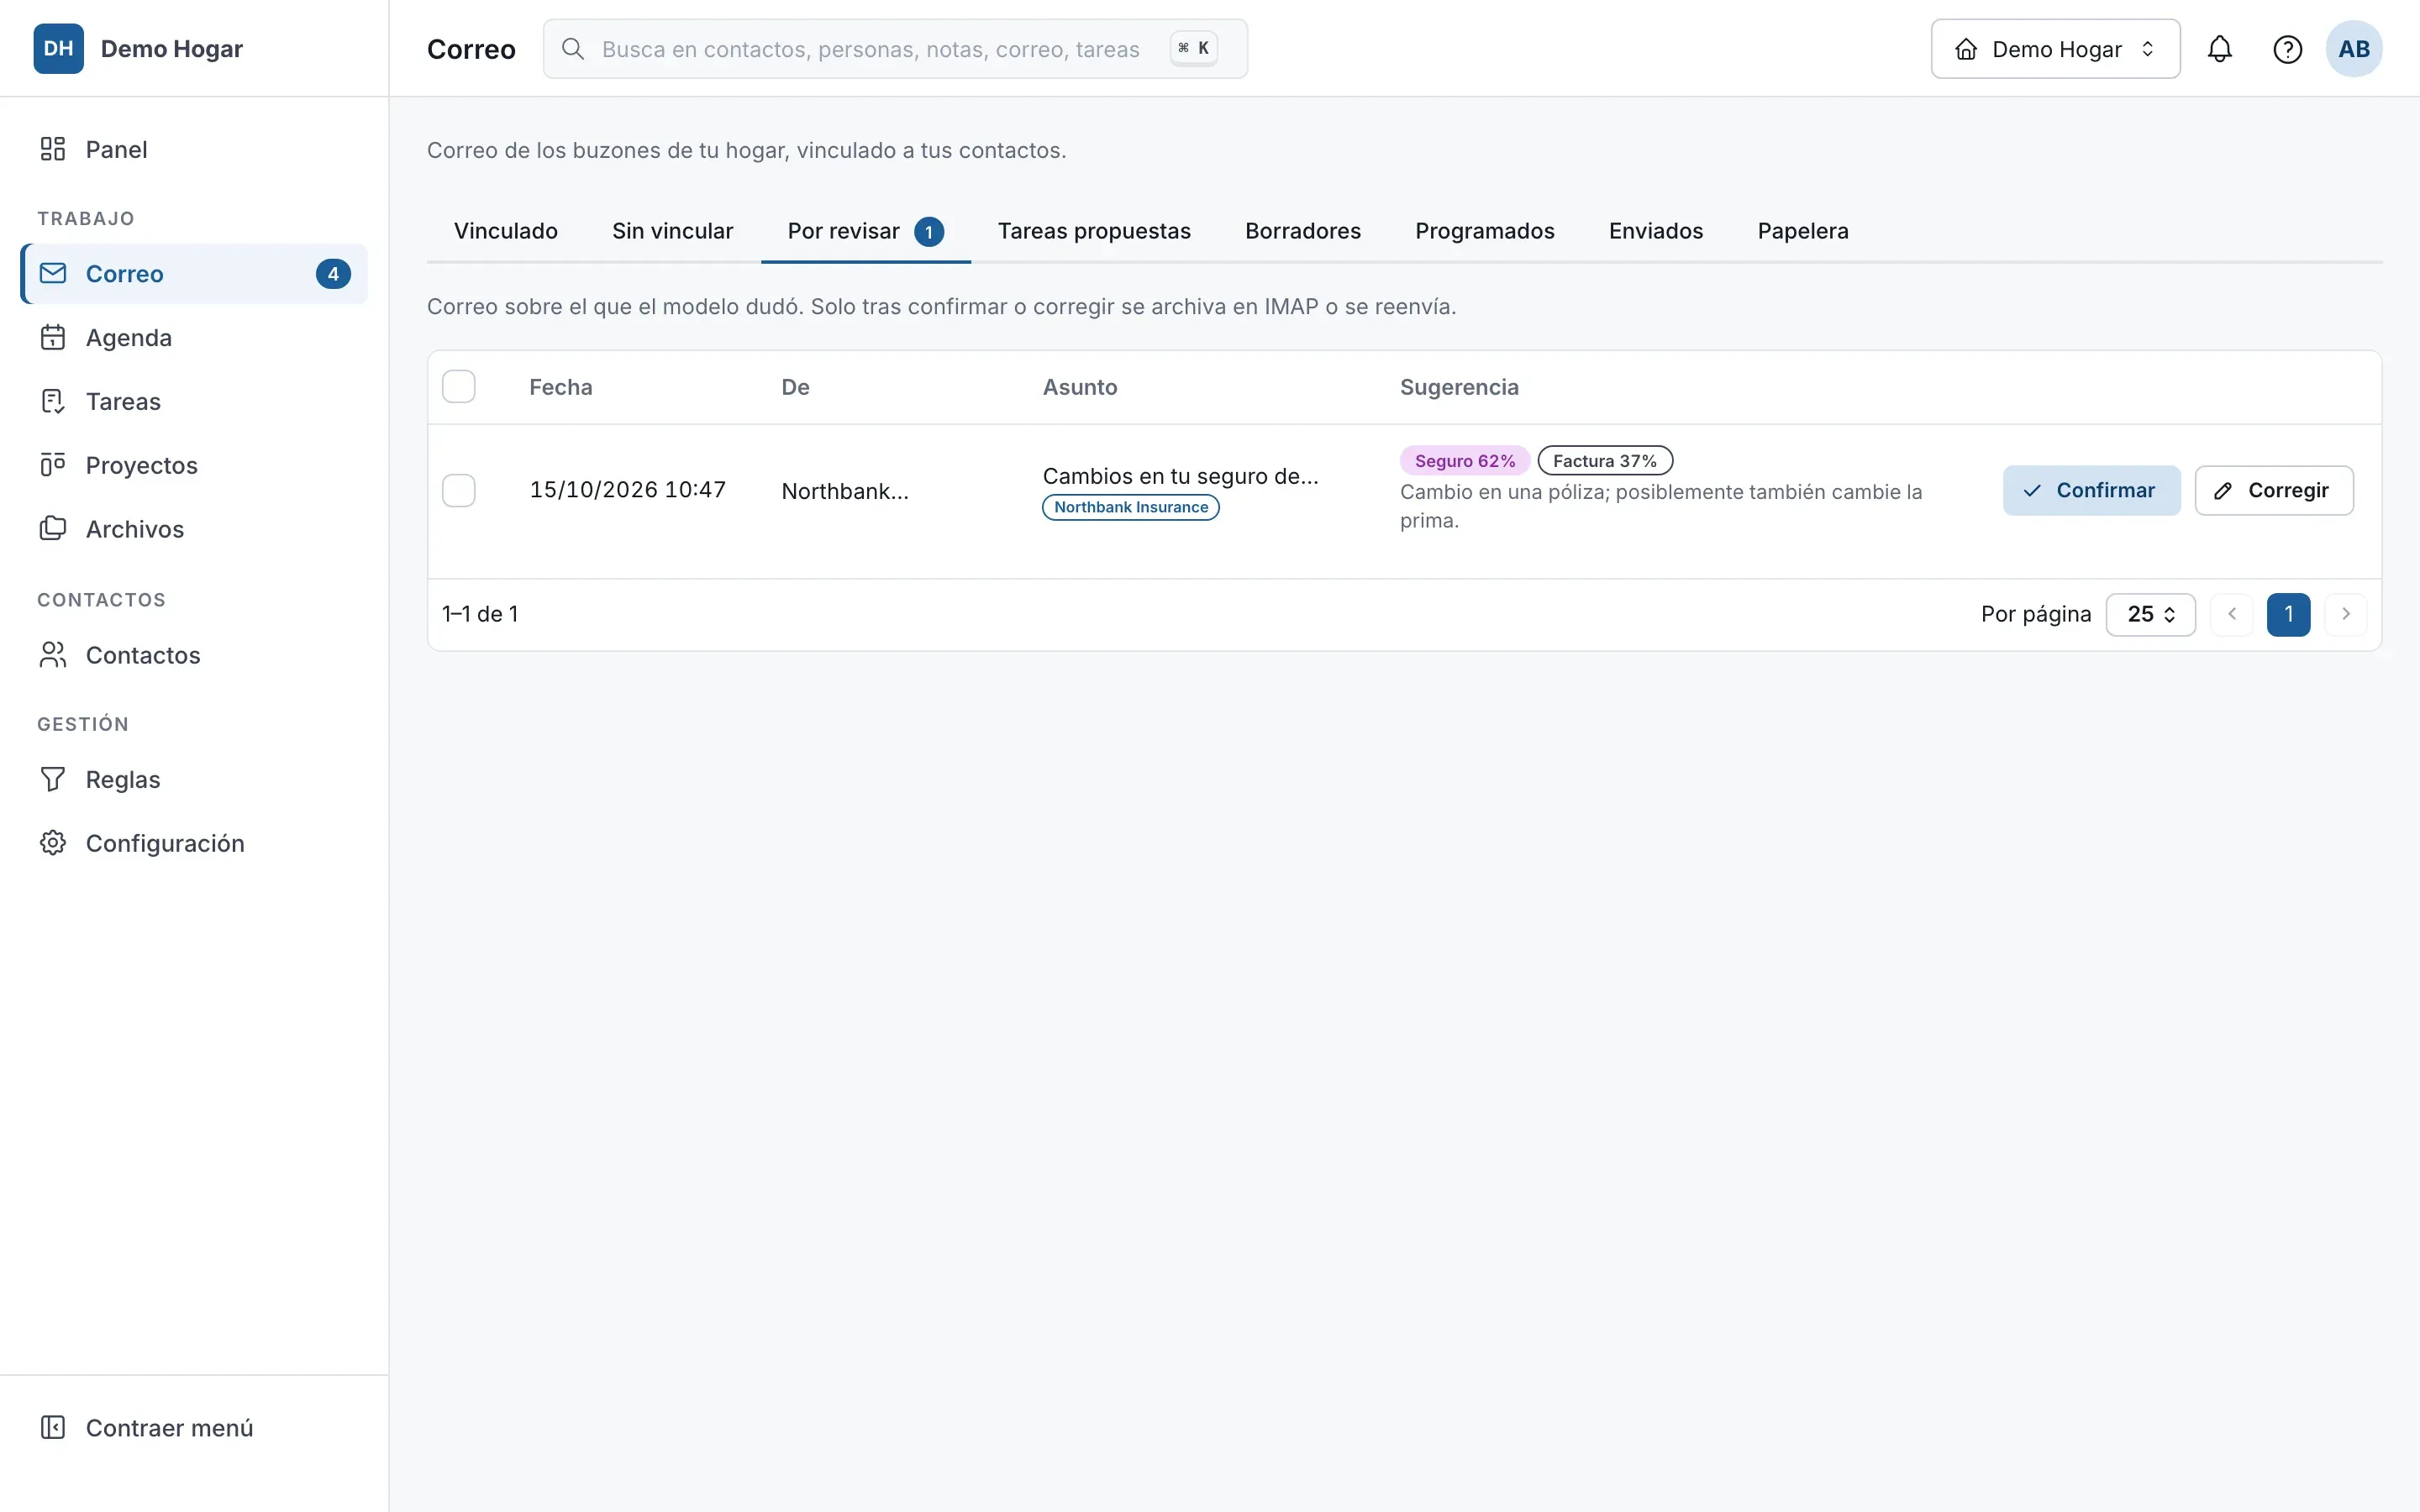
Task: Open Proyectos board icon
Action: pyautogui.click(x=53, y=465)
